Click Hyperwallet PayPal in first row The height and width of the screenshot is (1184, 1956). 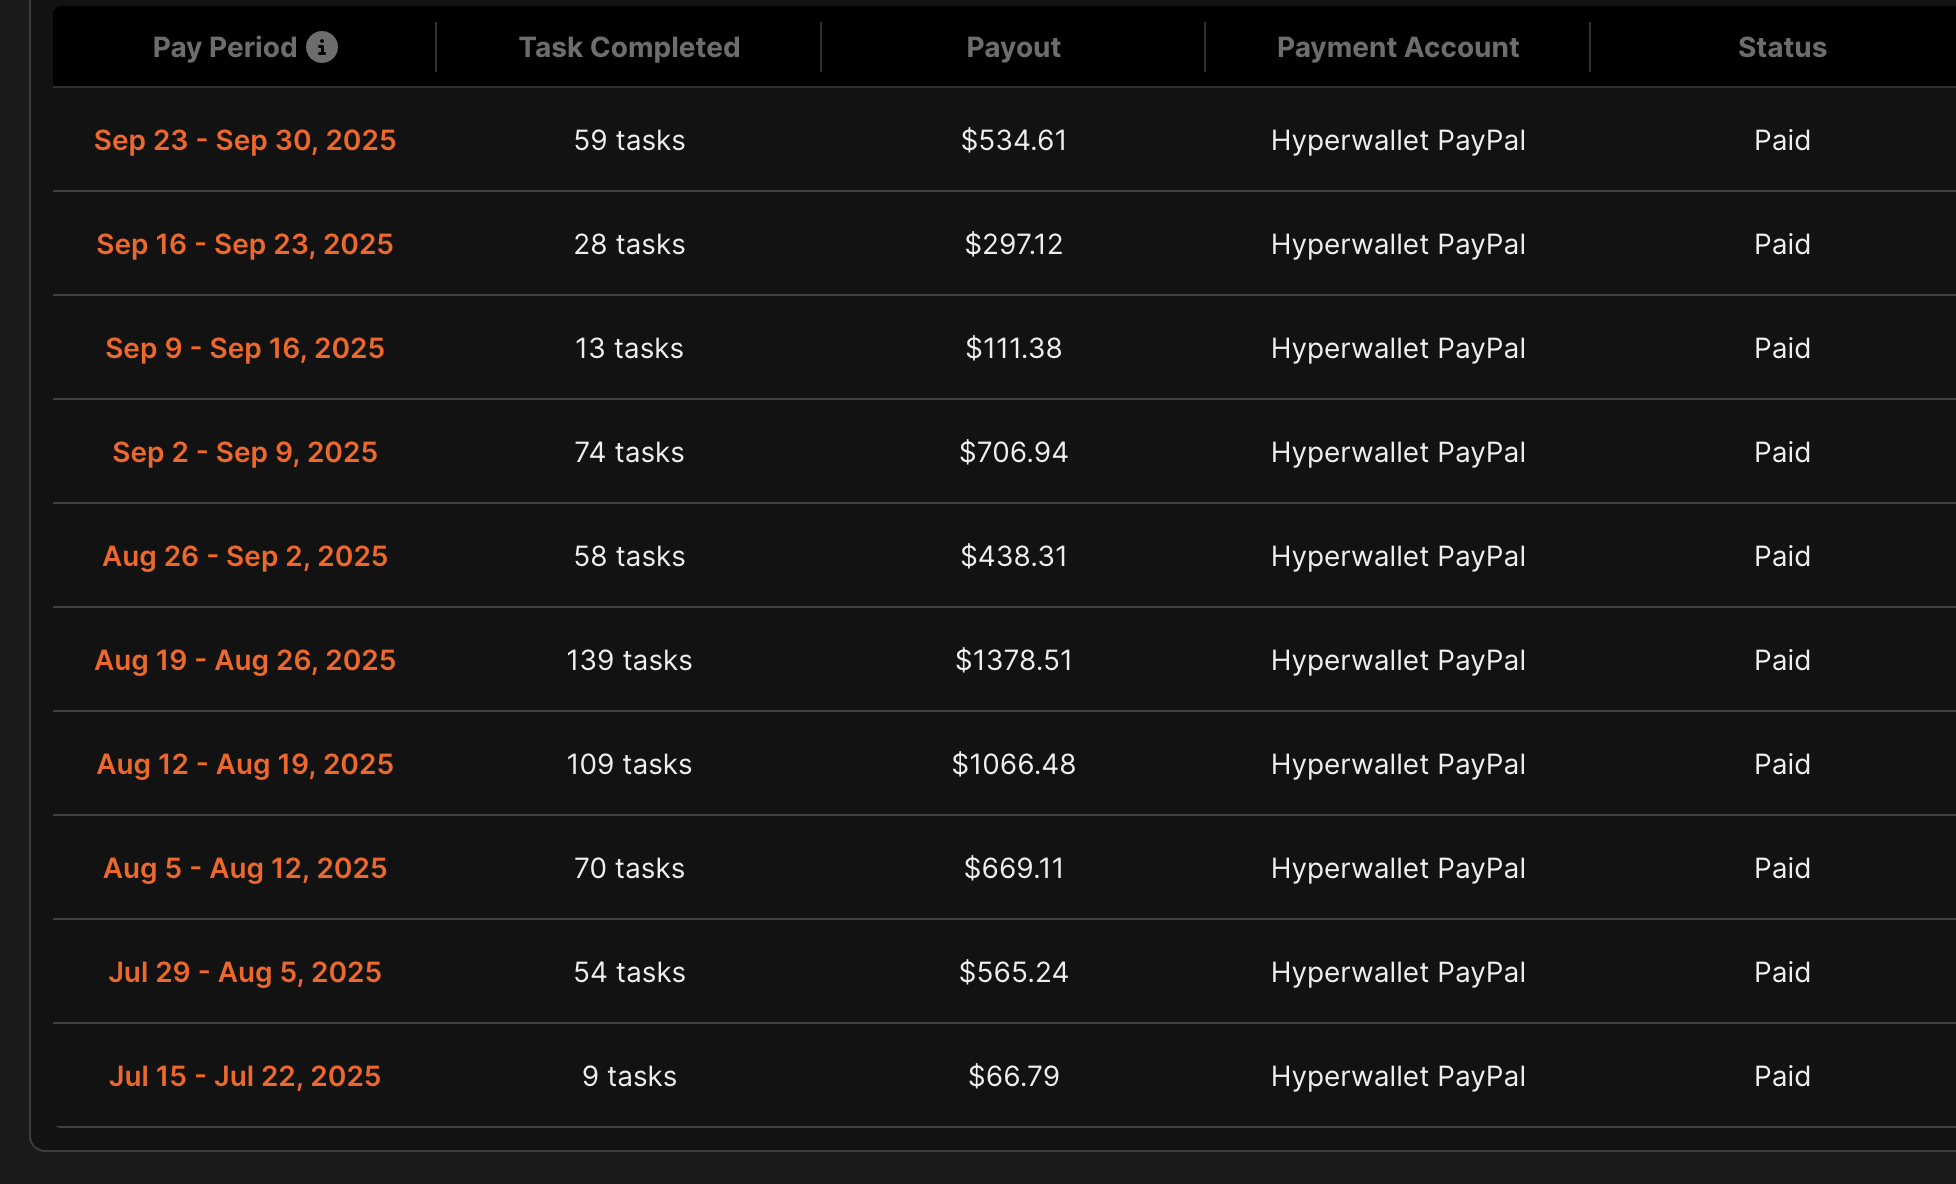pyautogui.click(x=1397, y=140)
